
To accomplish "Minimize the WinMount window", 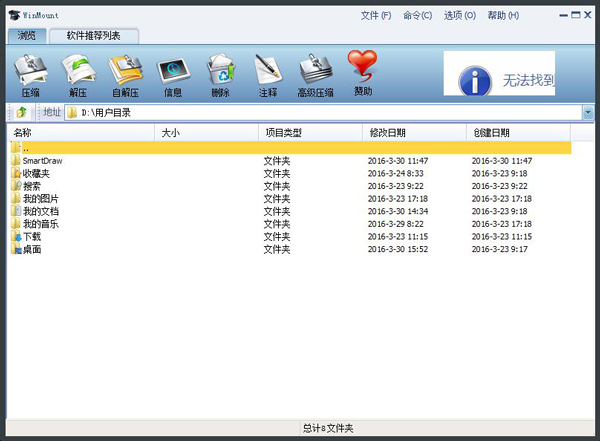I will click(x=563, y=15).
